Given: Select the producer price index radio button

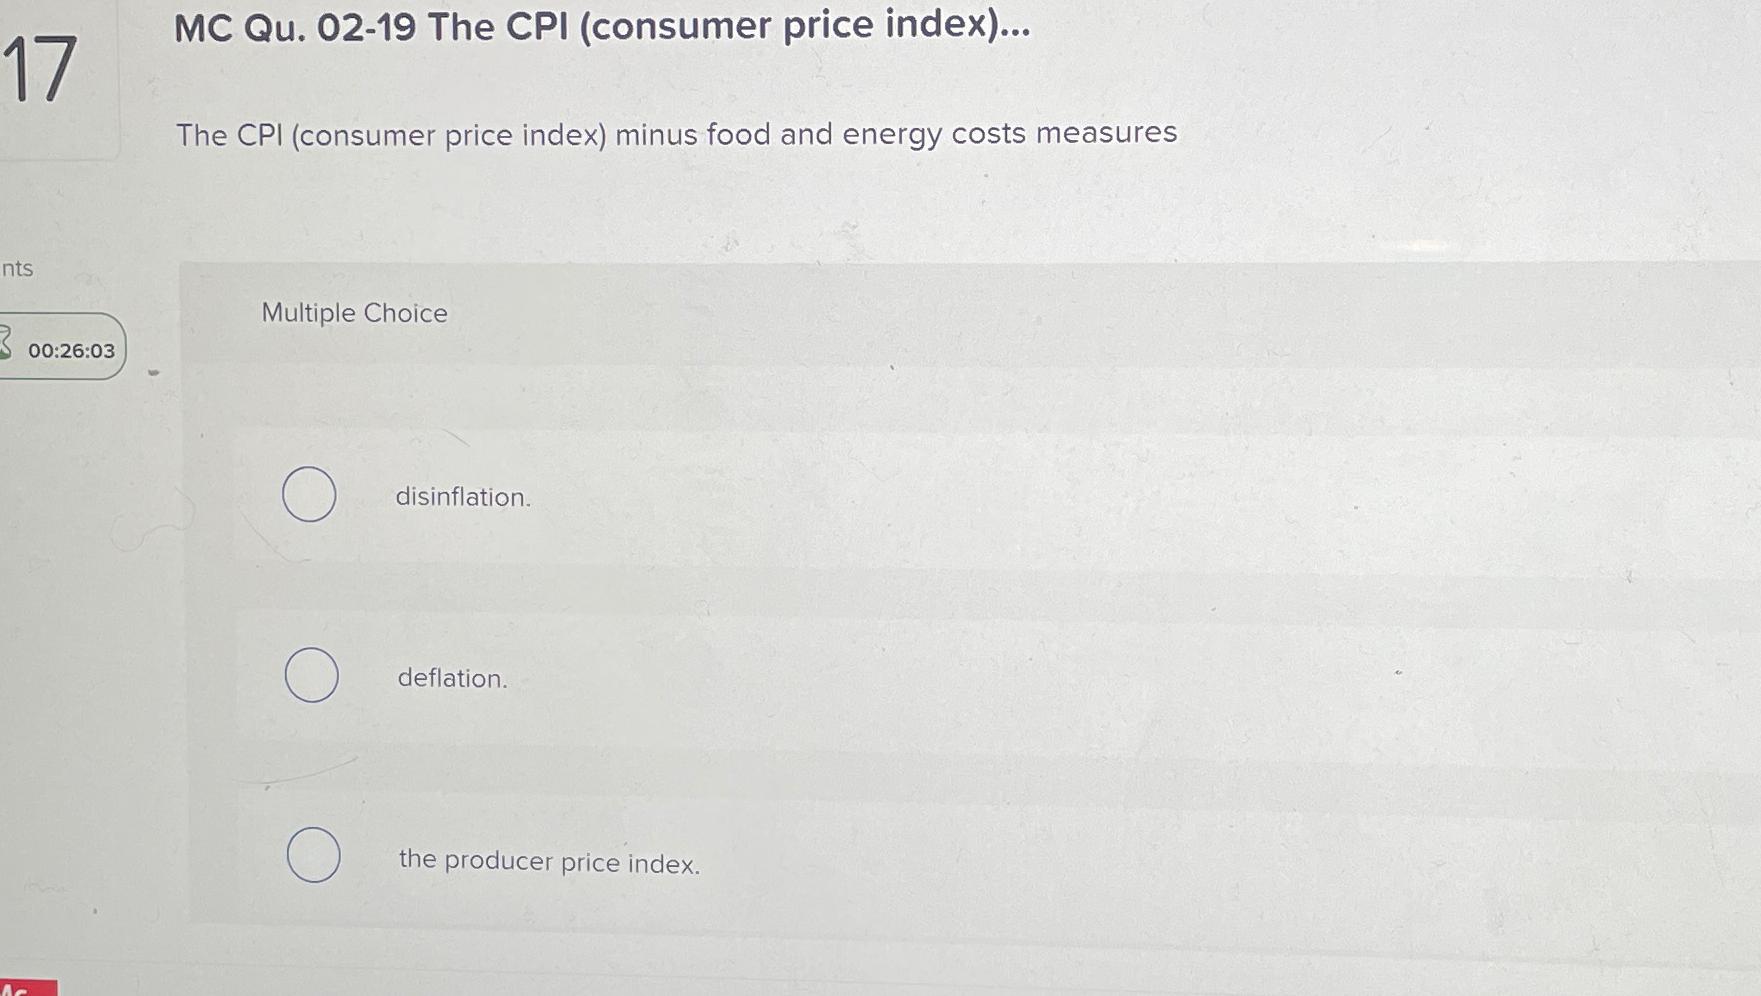Looking at the screenshot, I should point(312,856).
